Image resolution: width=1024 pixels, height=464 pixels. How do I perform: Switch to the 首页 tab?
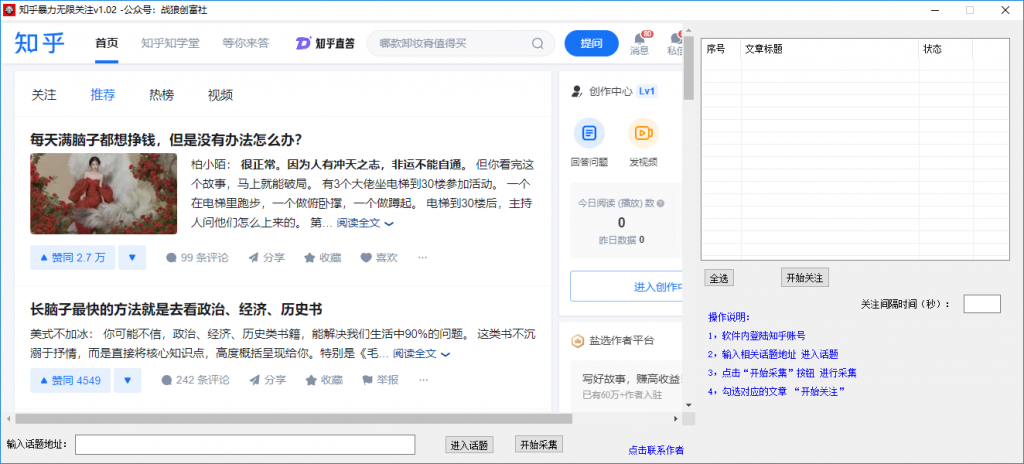(106, 44)
